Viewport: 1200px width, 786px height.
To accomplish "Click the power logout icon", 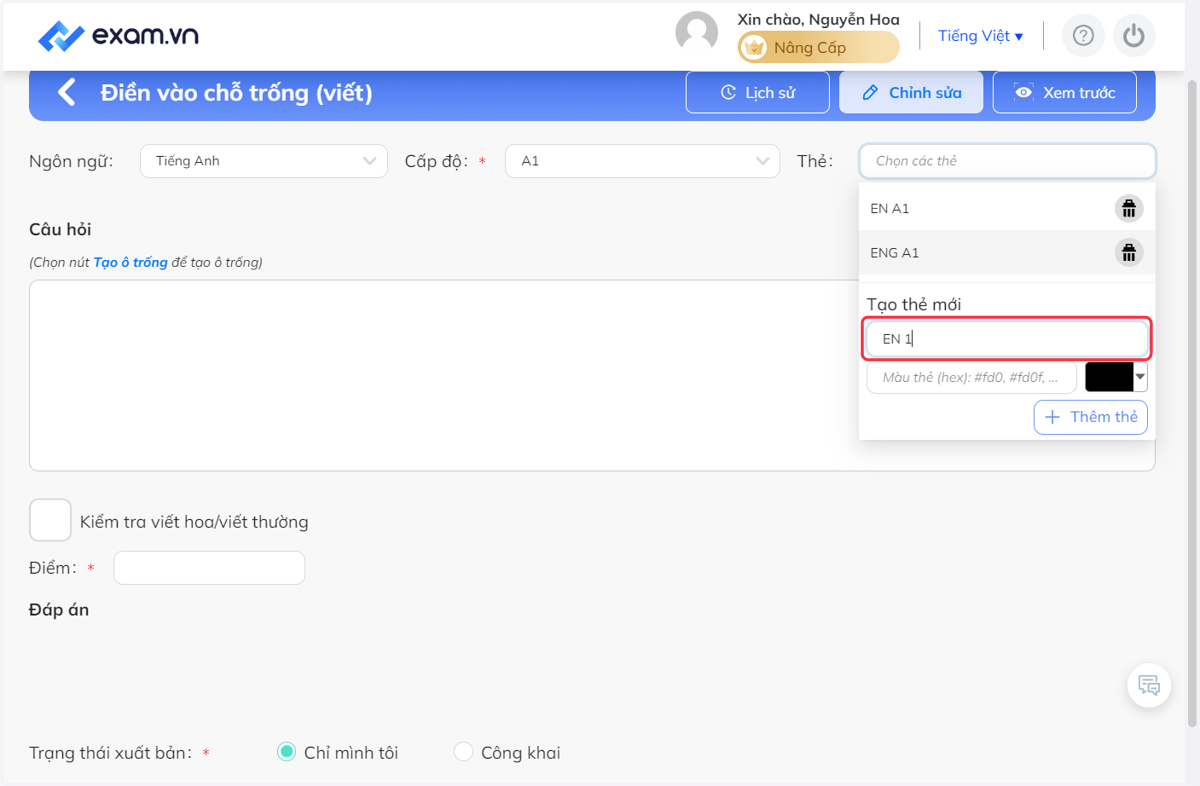I will coord(1133,36).
